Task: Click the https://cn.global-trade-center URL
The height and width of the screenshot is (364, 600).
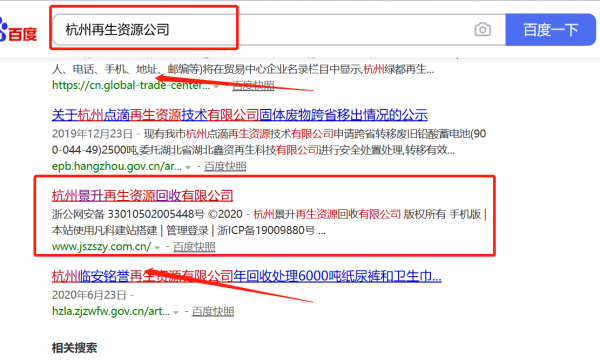Action: pos(131,85)
